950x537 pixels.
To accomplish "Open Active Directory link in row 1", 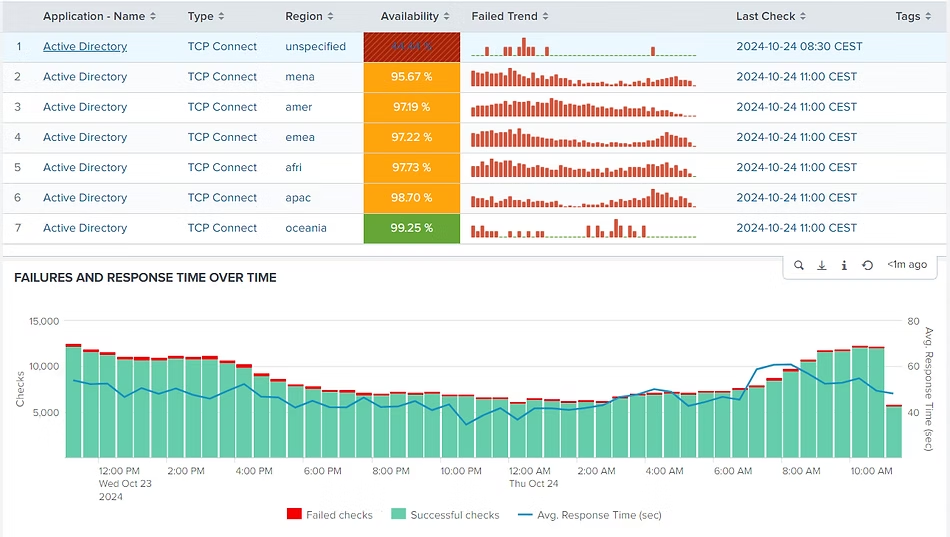I will (x=85, y=47).
